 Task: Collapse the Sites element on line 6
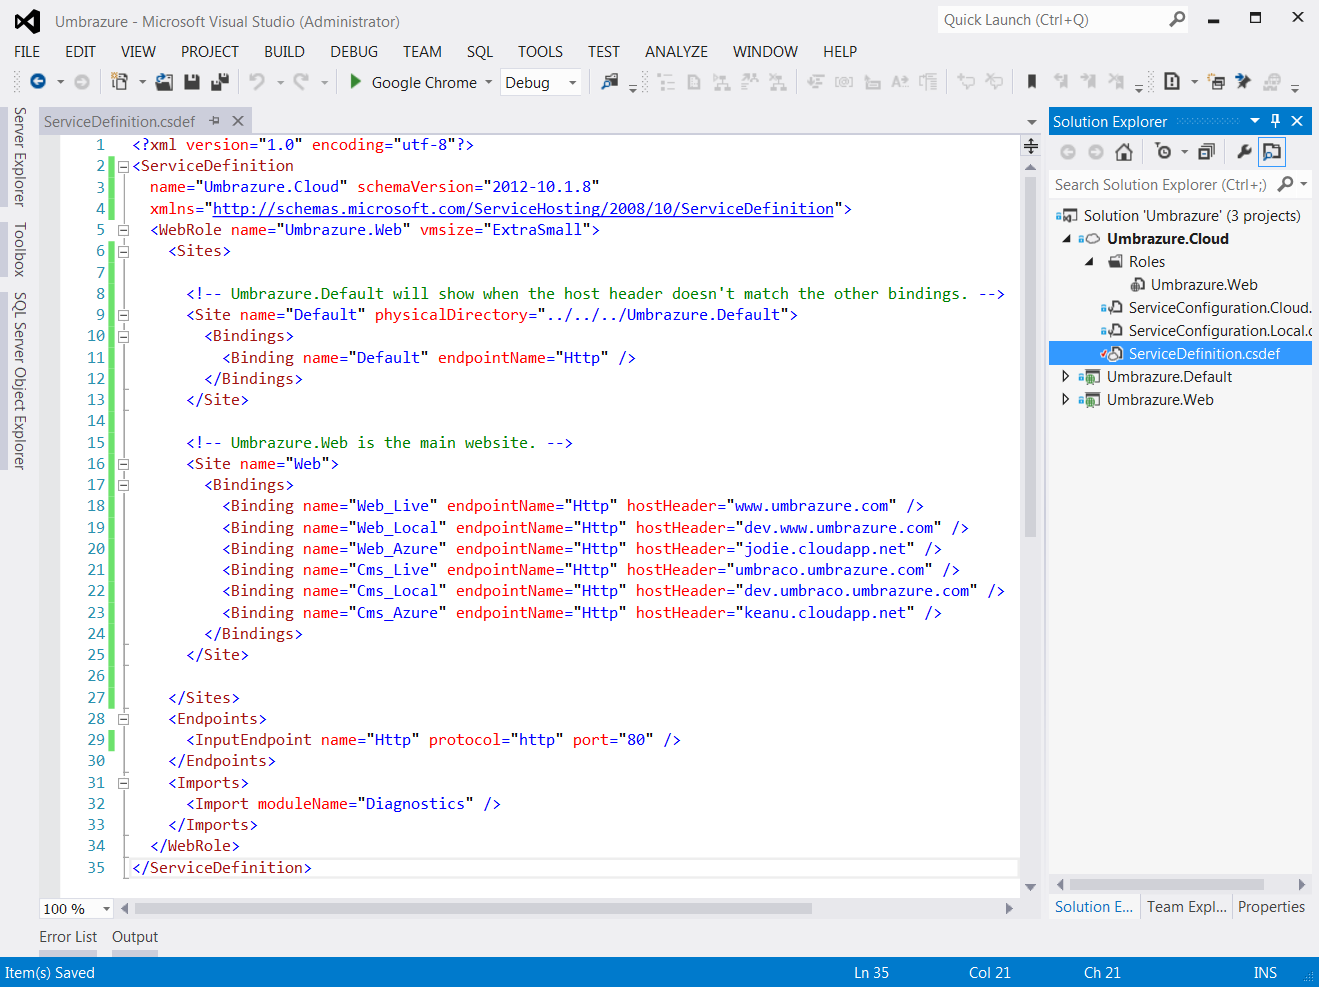pyautogui.click(x=124, y=251)
